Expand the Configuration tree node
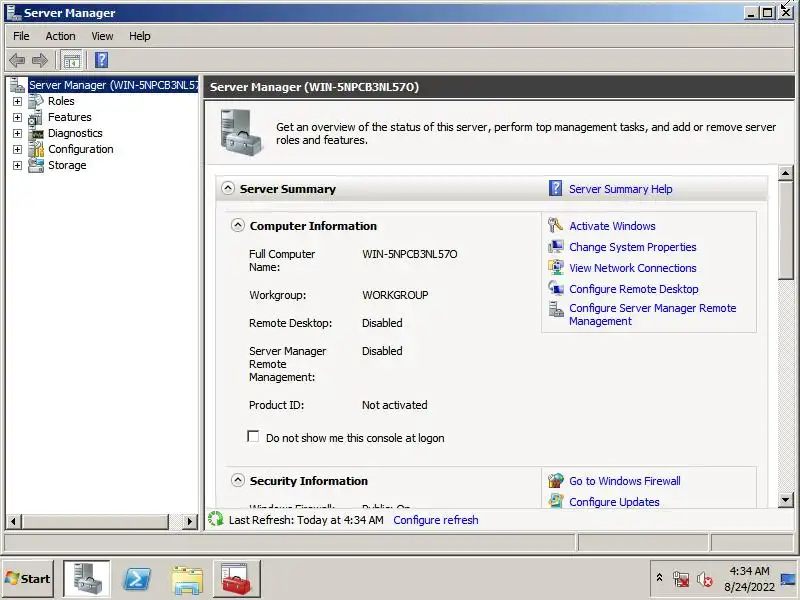The image size is (800, 600). point(17,149)
